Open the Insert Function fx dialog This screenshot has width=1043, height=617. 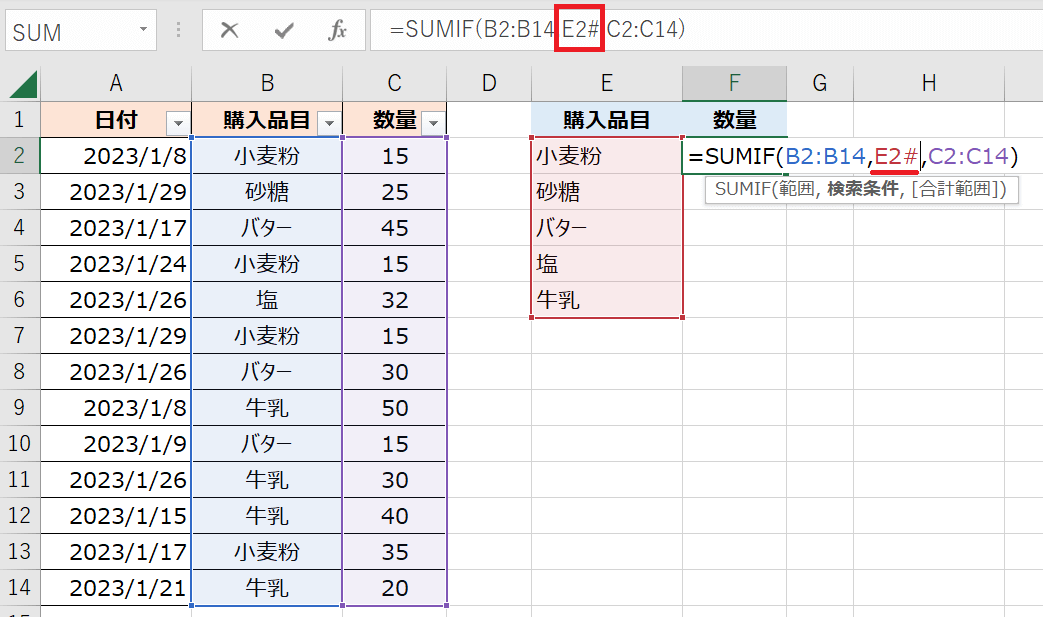(338, 31)
